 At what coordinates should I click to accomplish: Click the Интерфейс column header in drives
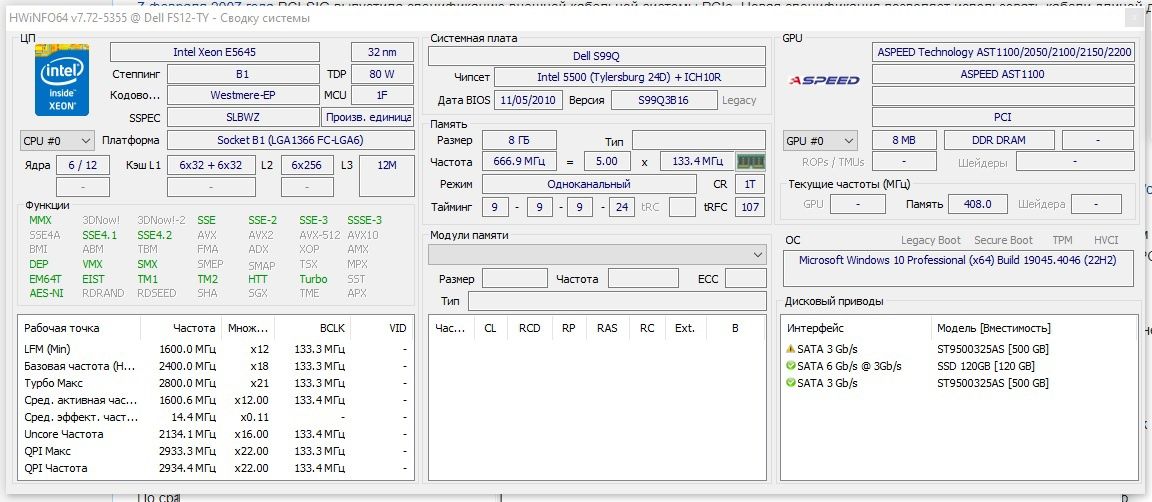pos(856,329)
